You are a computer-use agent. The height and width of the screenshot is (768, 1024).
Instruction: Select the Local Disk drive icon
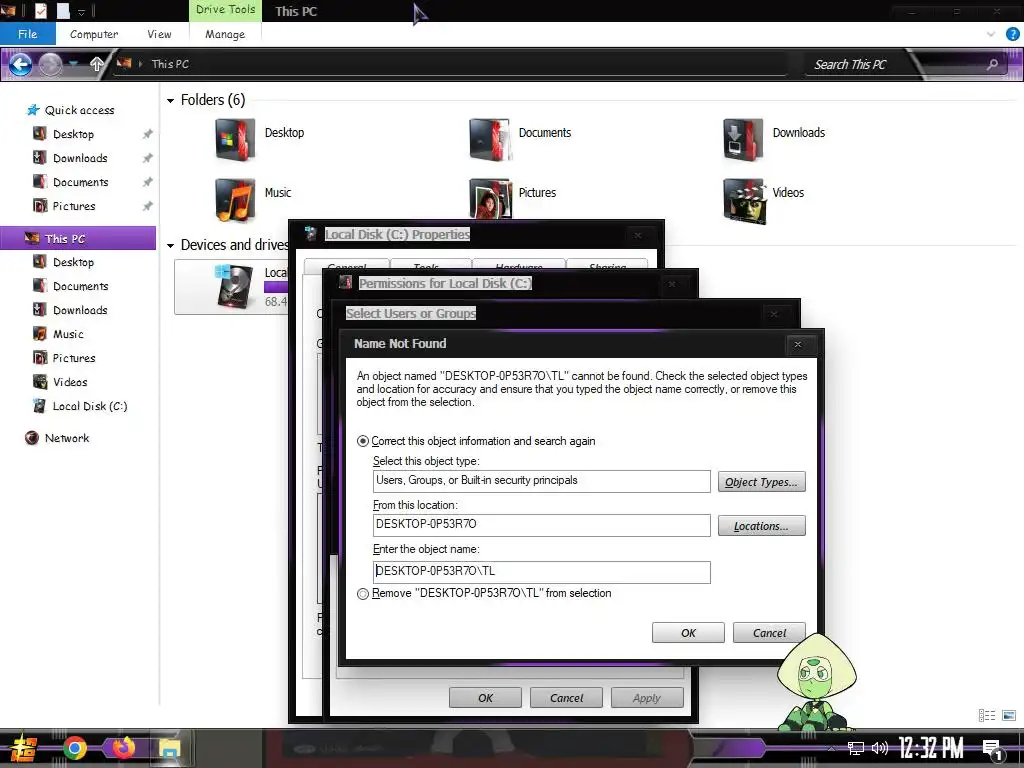tap(233, 286)
